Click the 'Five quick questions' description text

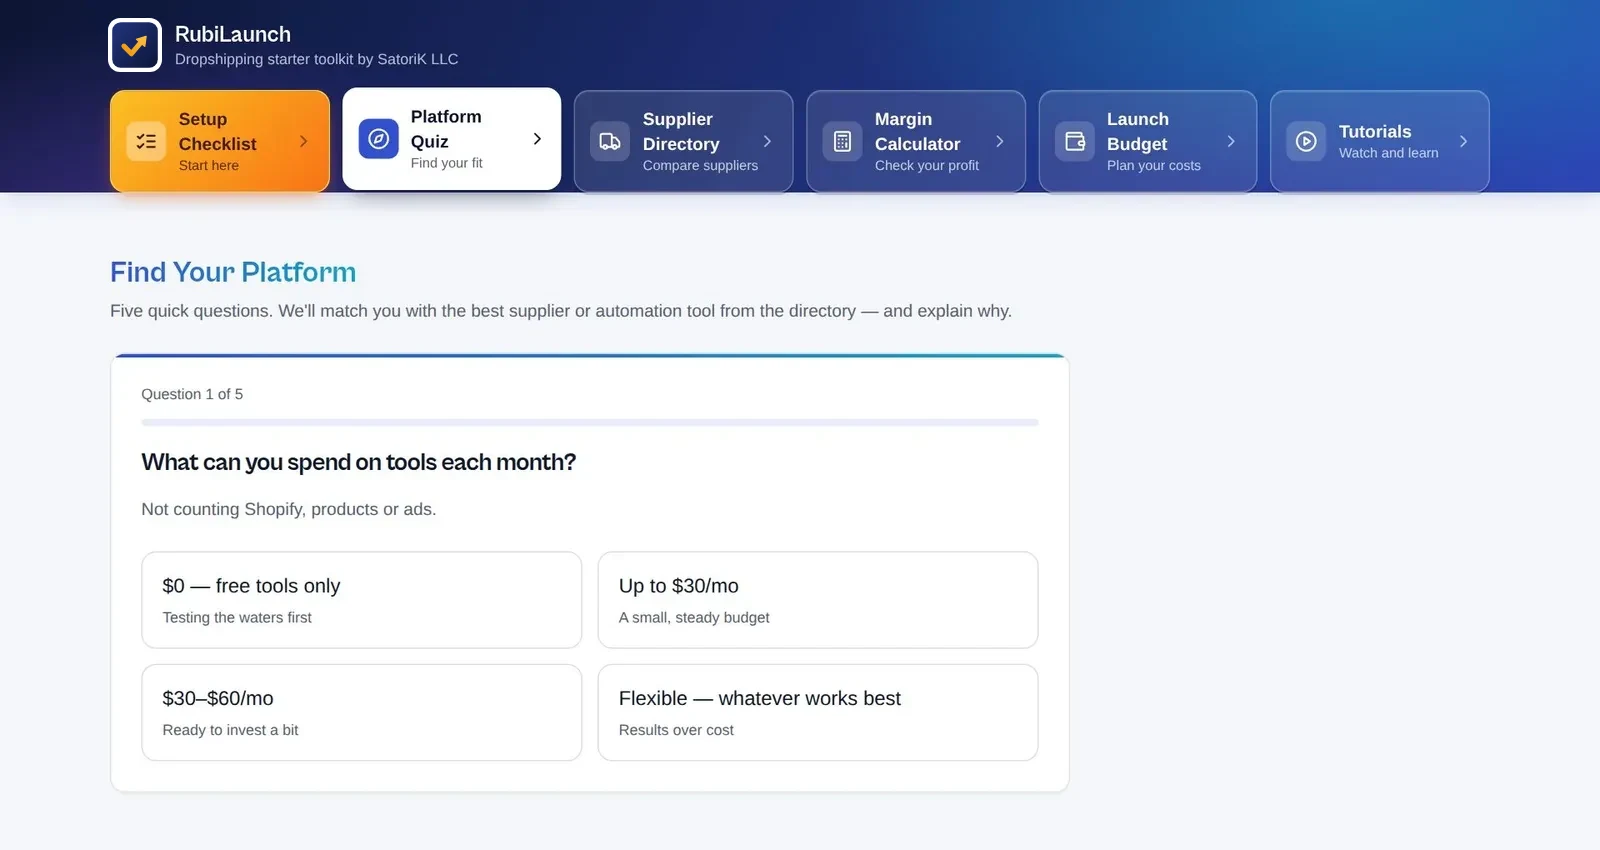click(x=561, y=311)
